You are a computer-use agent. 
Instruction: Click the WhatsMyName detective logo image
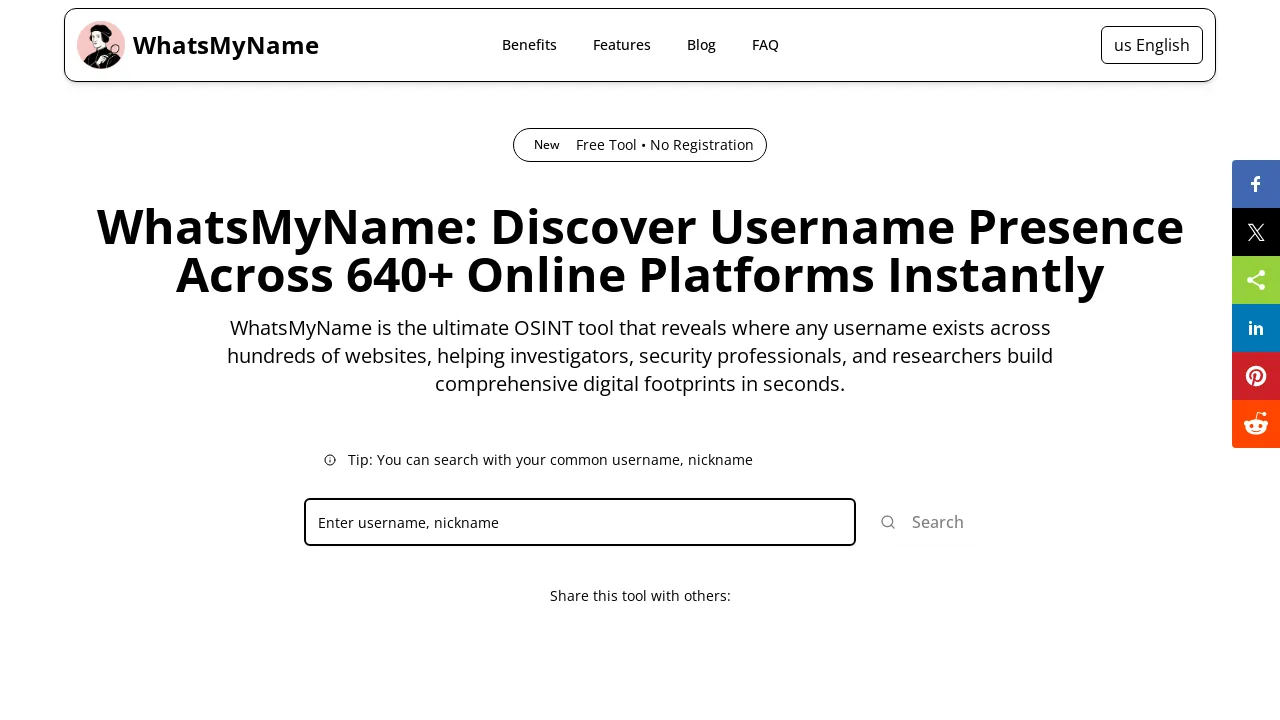101,45
